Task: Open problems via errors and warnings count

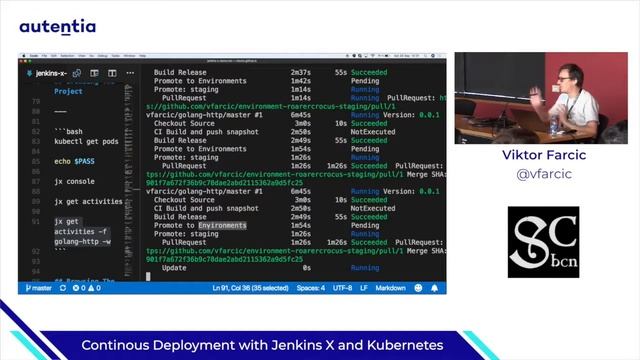Action: pos(87,288)
